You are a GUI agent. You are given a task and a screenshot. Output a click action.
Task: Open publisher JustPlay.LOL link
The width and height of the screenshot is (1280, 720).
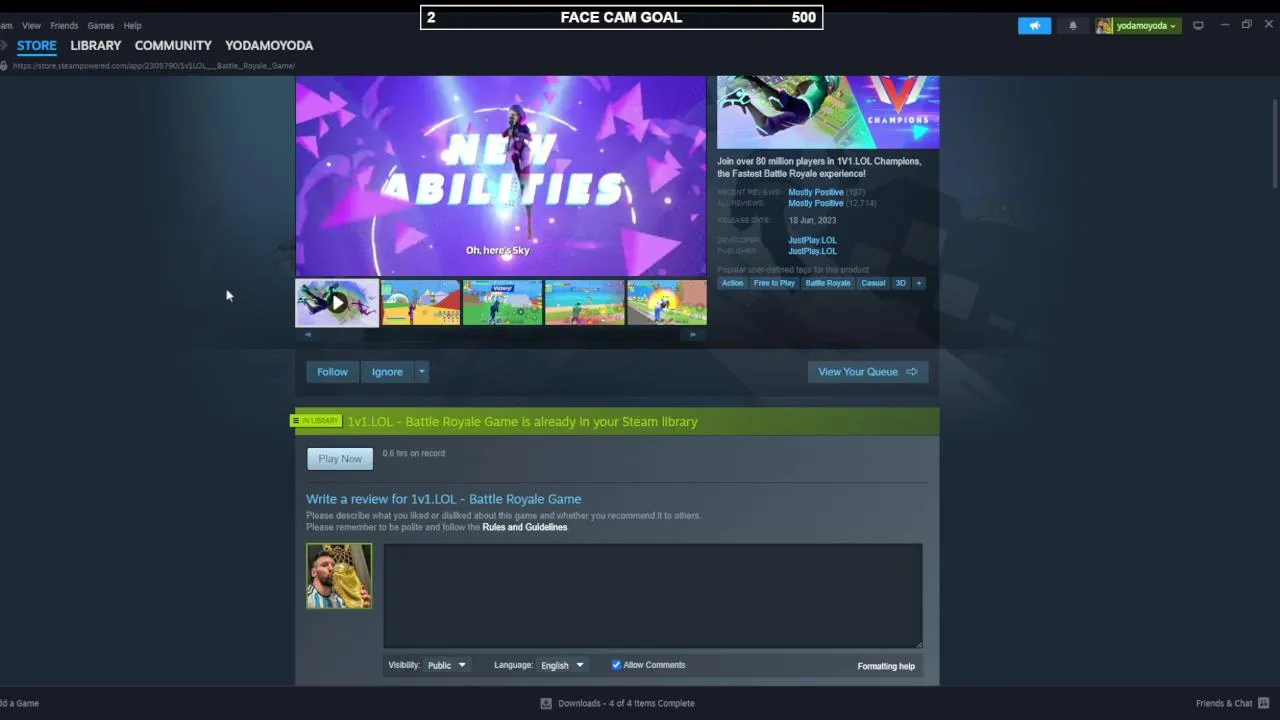tap(812, 251)
